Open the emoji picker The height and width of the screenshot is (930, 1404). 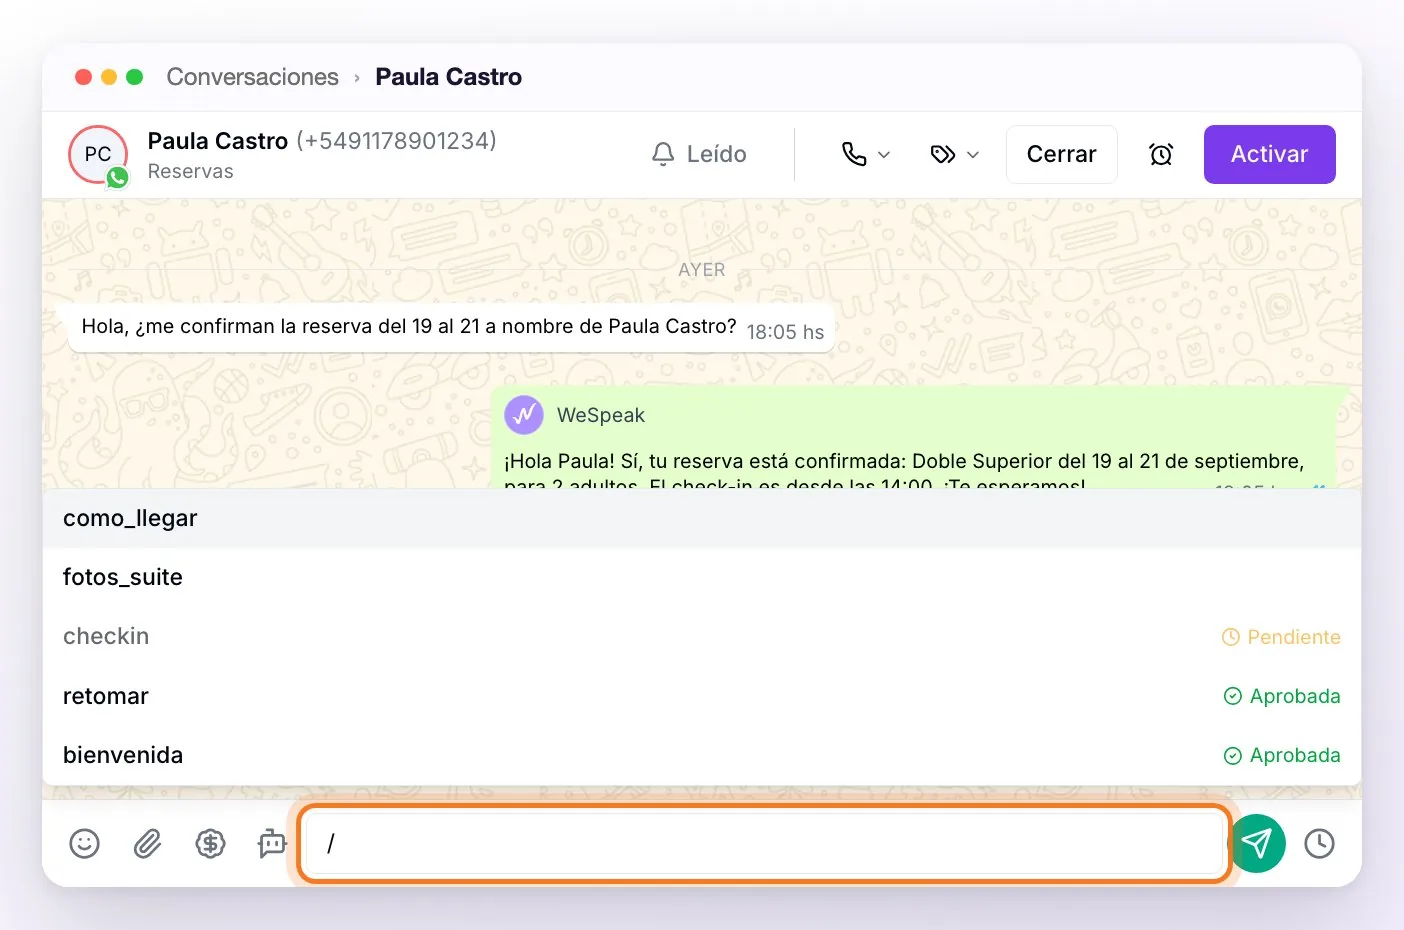pyautogui.click(x=85, y=844)
